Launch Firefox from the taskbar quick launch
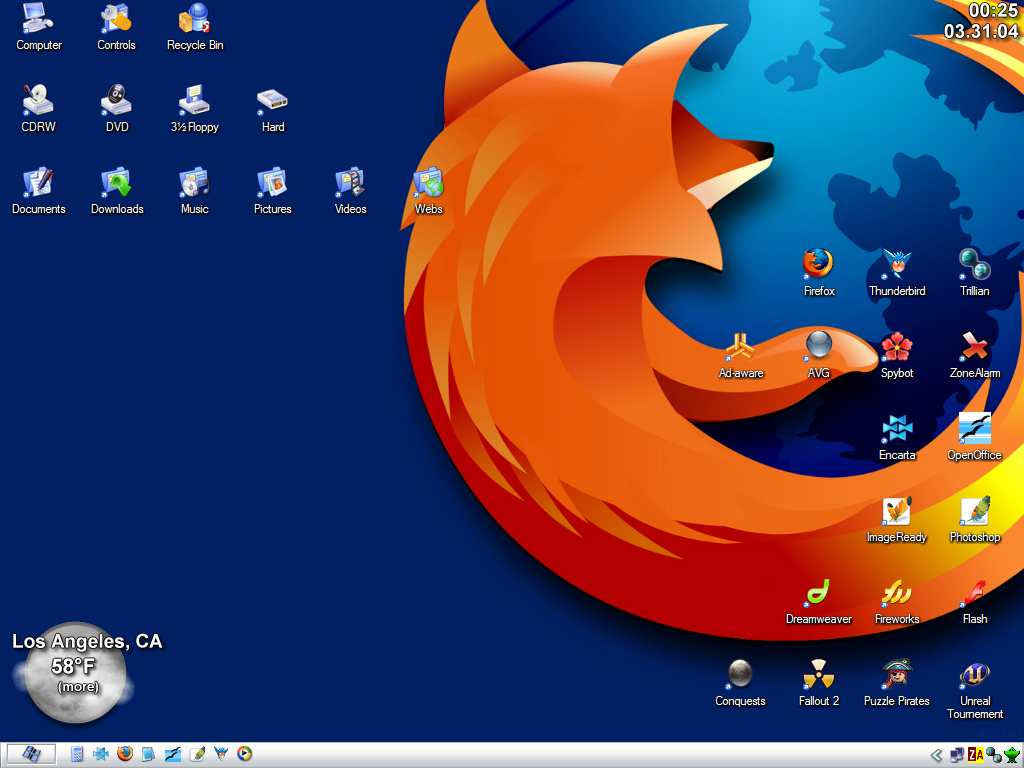 (x=125, y=754)
